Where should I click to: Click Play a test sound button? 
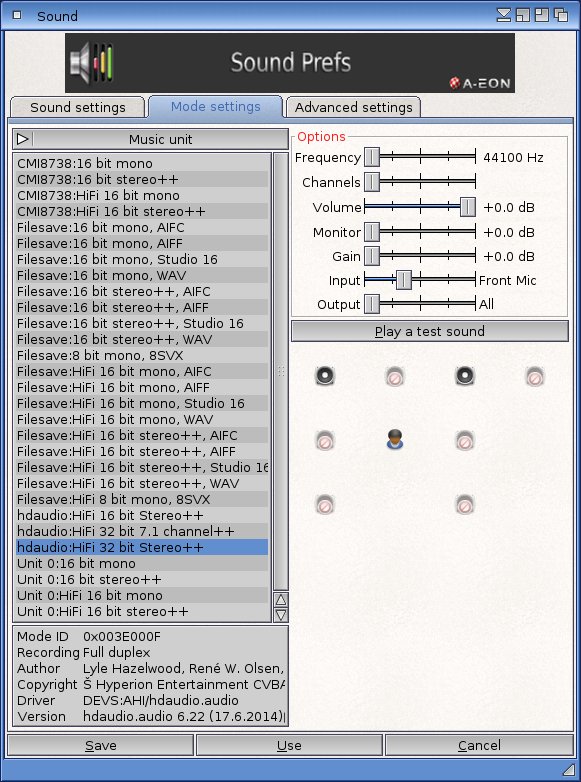[x=429, y=331]
